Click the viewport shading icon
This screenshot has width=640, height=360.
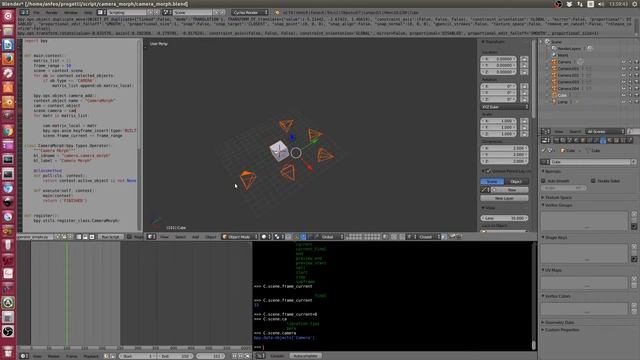click(x=265, y=236)
